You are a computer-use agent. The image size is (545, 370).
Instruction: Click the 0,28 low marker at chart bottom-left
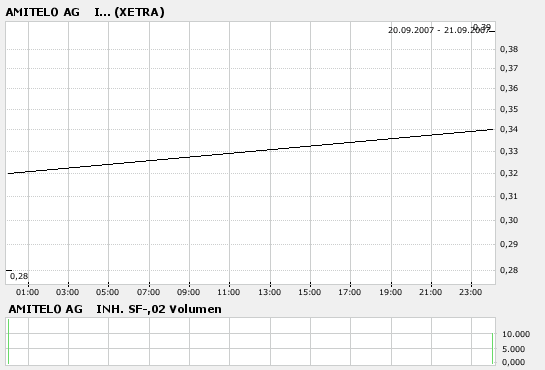click(19, 276)
